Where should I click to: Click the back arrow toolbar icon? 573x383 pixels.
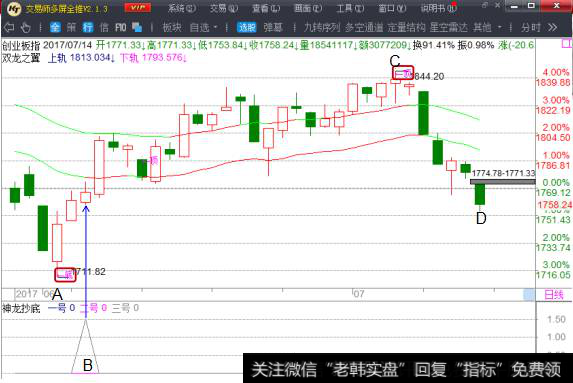coord(9,27)
